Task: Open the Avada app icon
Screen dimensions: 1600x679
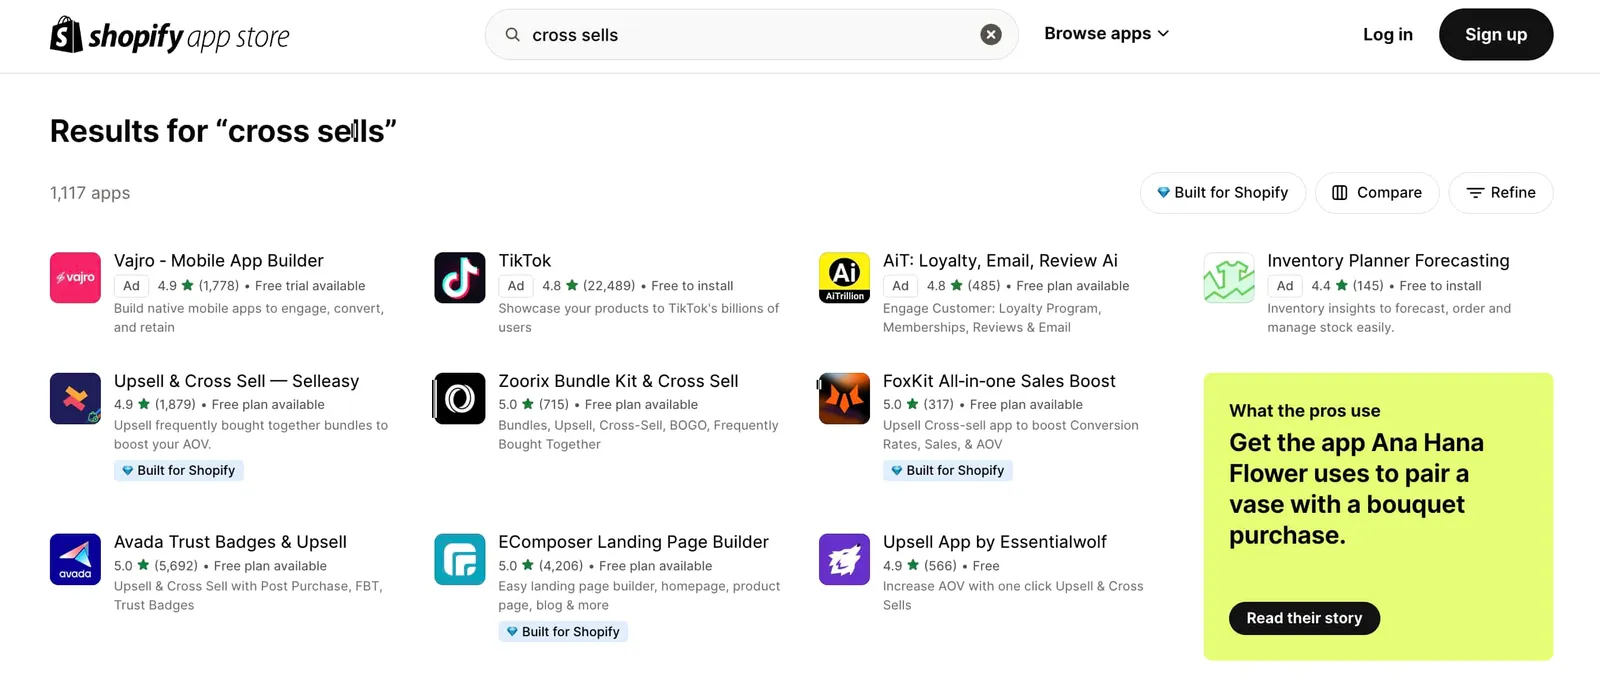Action: click(75, 559)
